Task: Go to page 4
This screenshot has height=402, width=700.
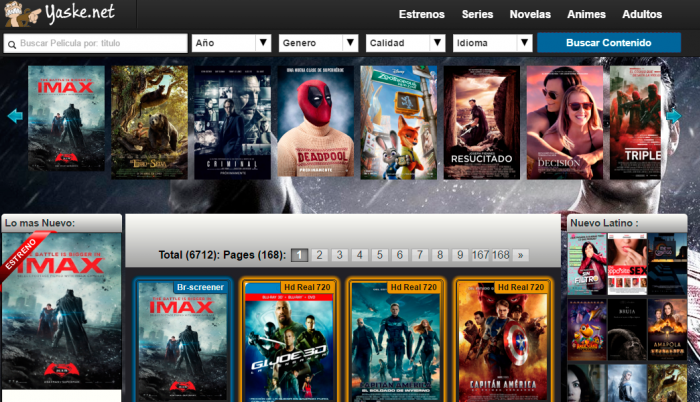Action: click(360, 255)
